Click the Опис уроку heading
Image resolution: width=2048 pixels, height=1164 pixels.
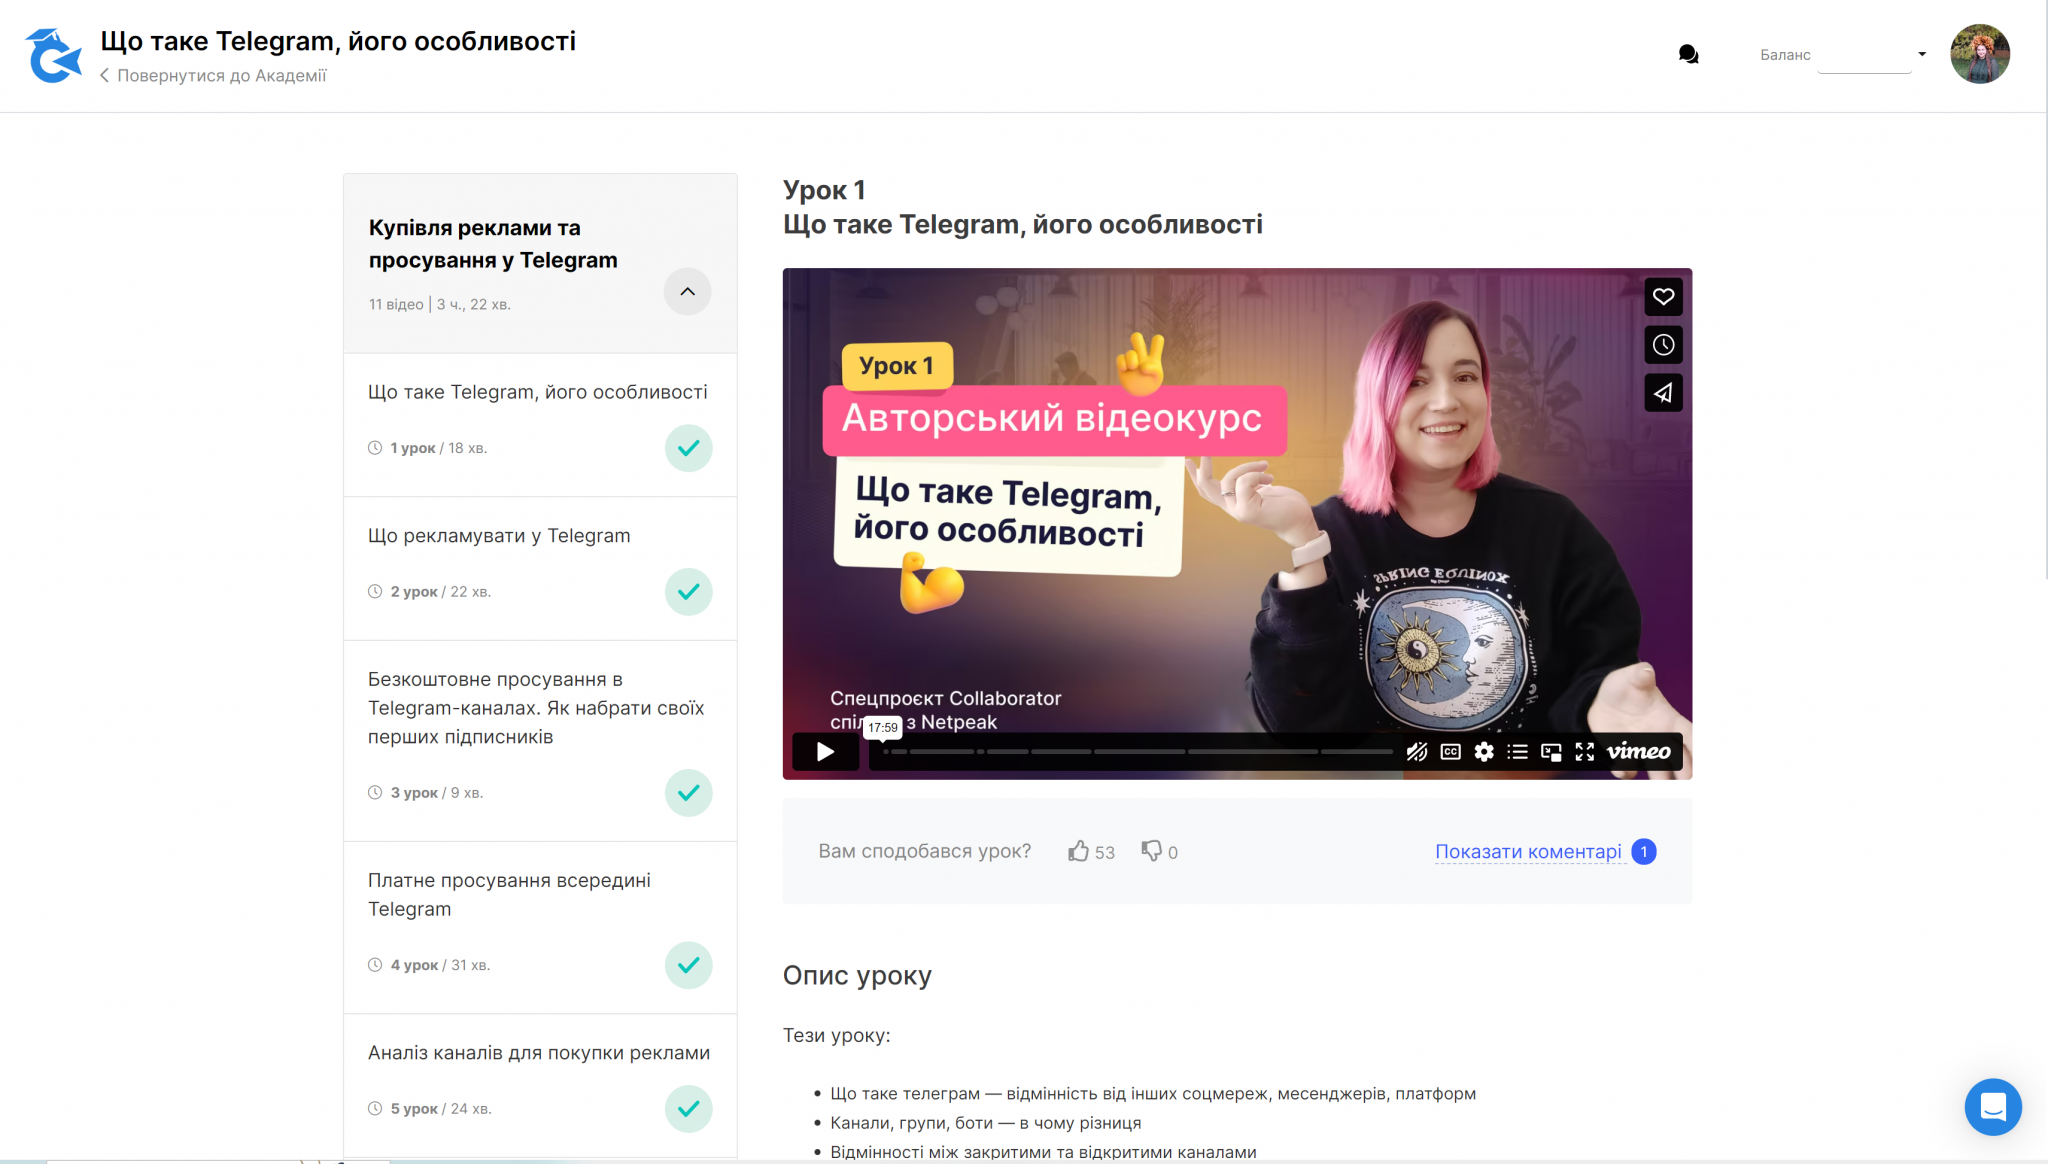tap(857, 975)
